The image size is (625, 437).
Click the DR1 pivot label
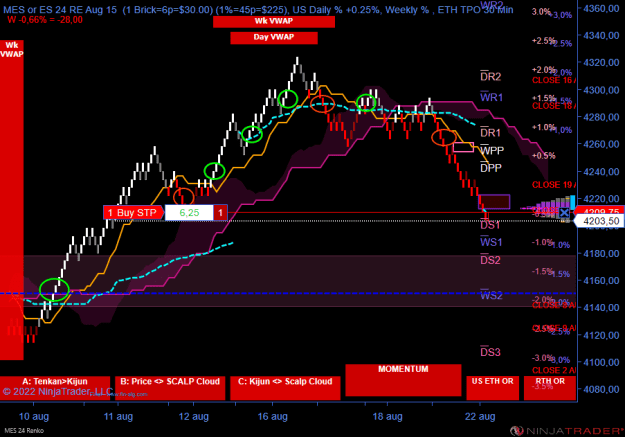[490, 132]
